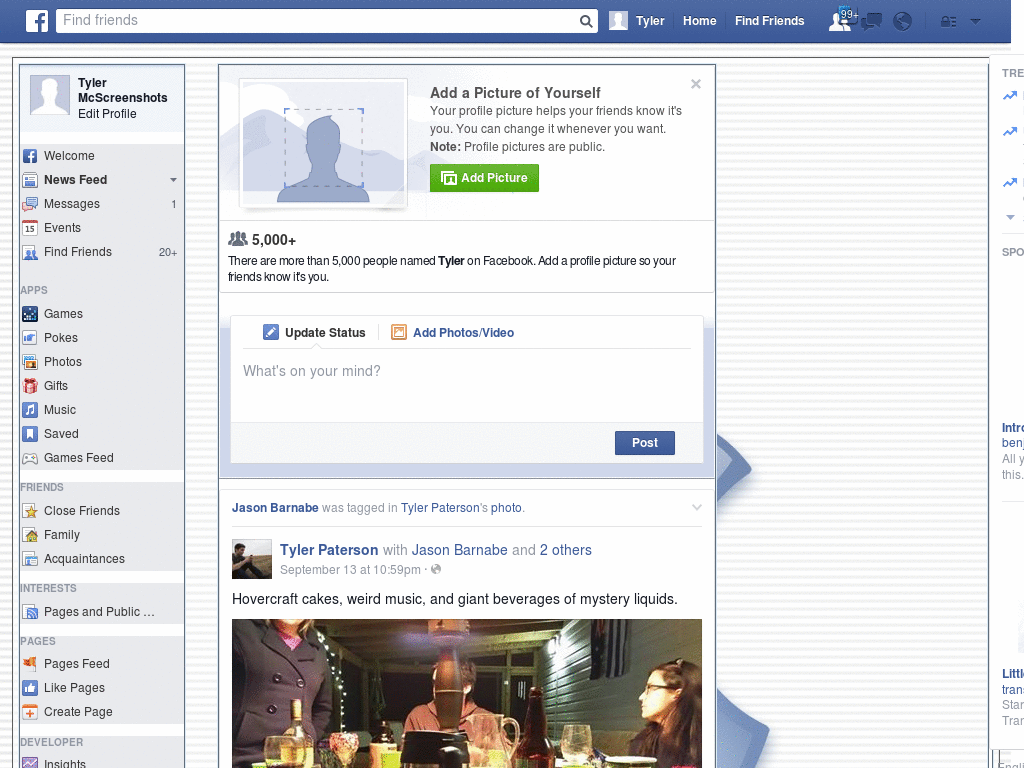The height and width of the screenshot is (768, 1024).
Task: Click the Music app icon
Action: tap(30, 410)
